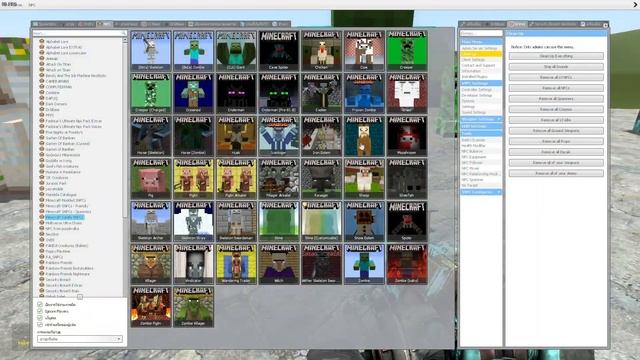640x360 pixels.
Task: Spawn the Vindicator NPC
Action: click(x=193, y=264)
